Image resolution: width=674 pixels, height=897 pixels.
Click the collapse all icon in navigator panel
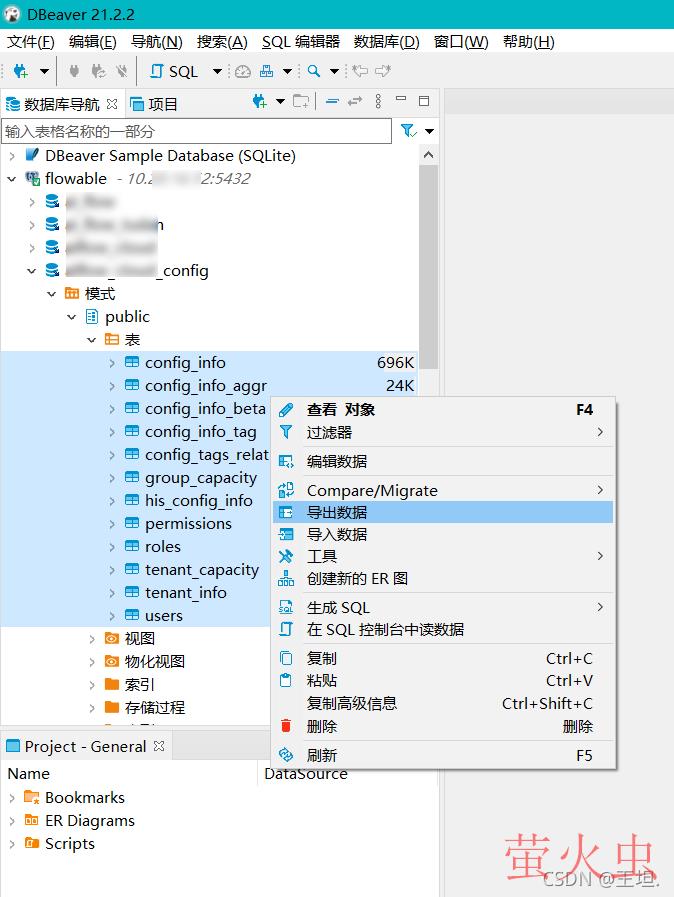(332, 101)
